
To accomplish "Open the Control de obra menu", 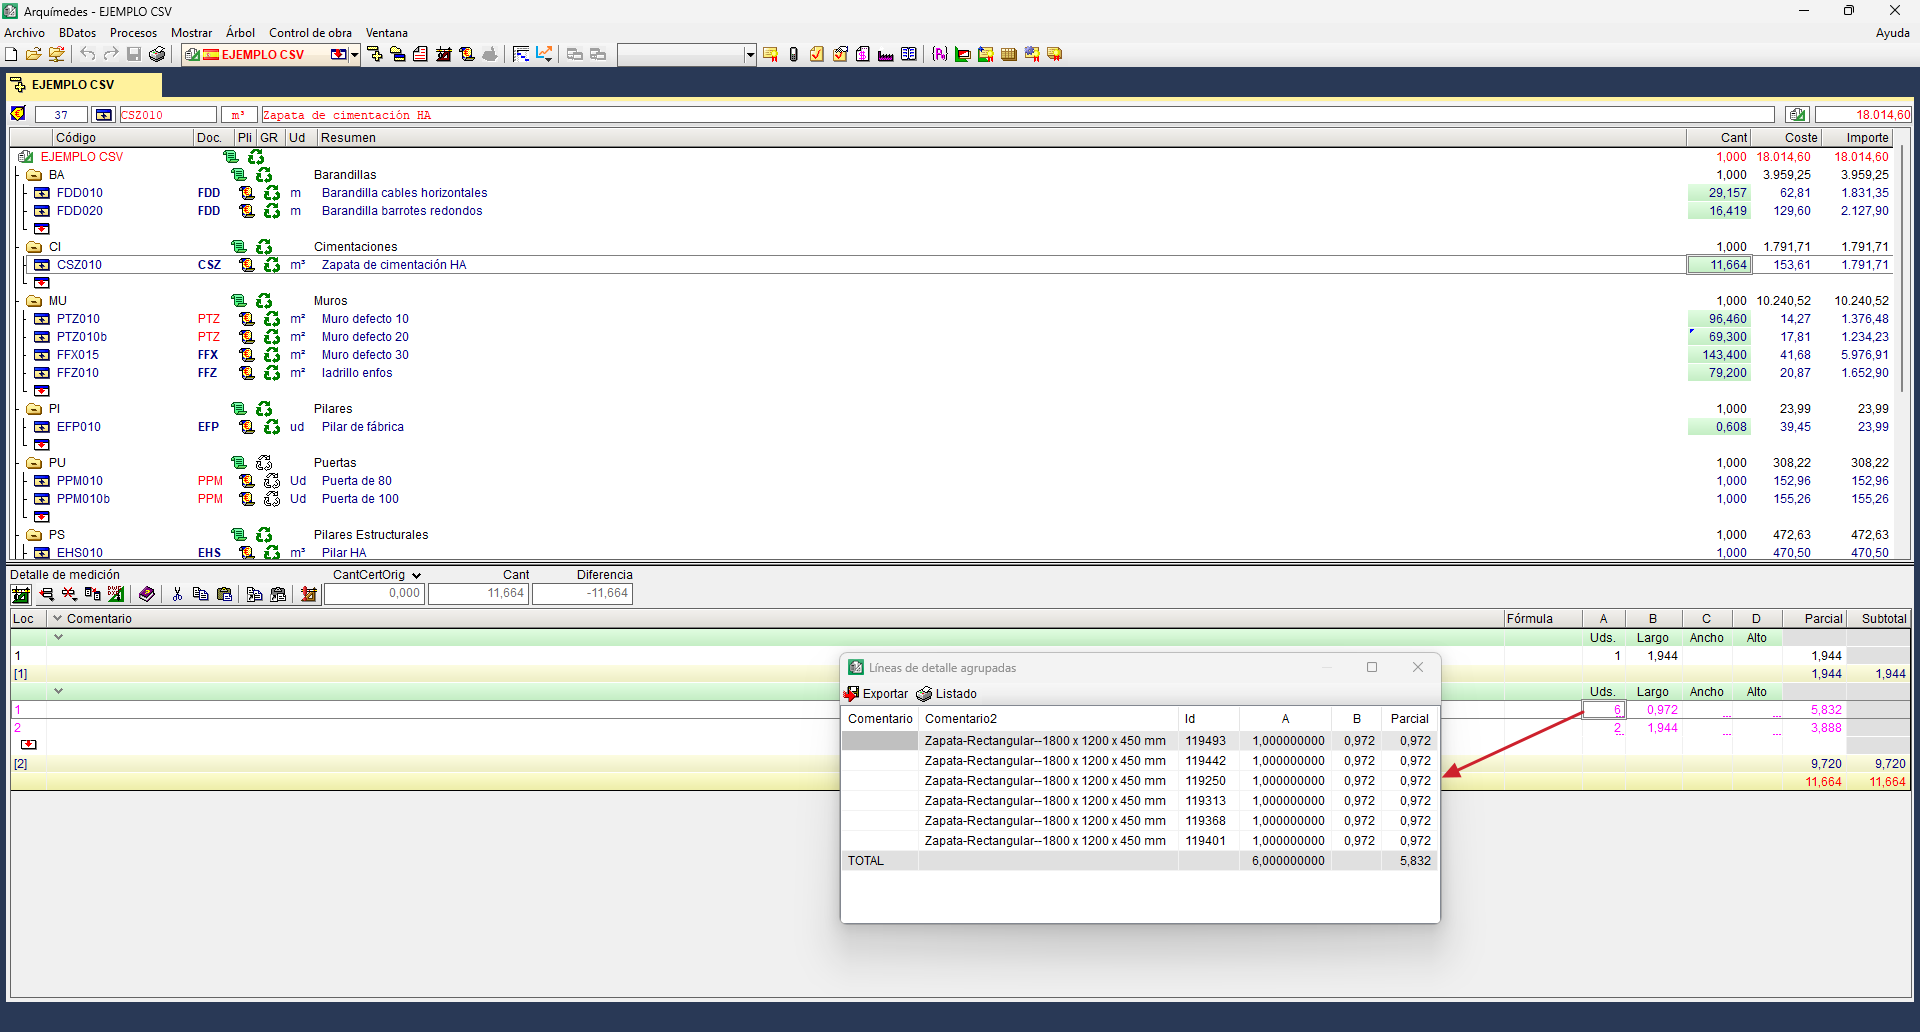I will 310,33.
